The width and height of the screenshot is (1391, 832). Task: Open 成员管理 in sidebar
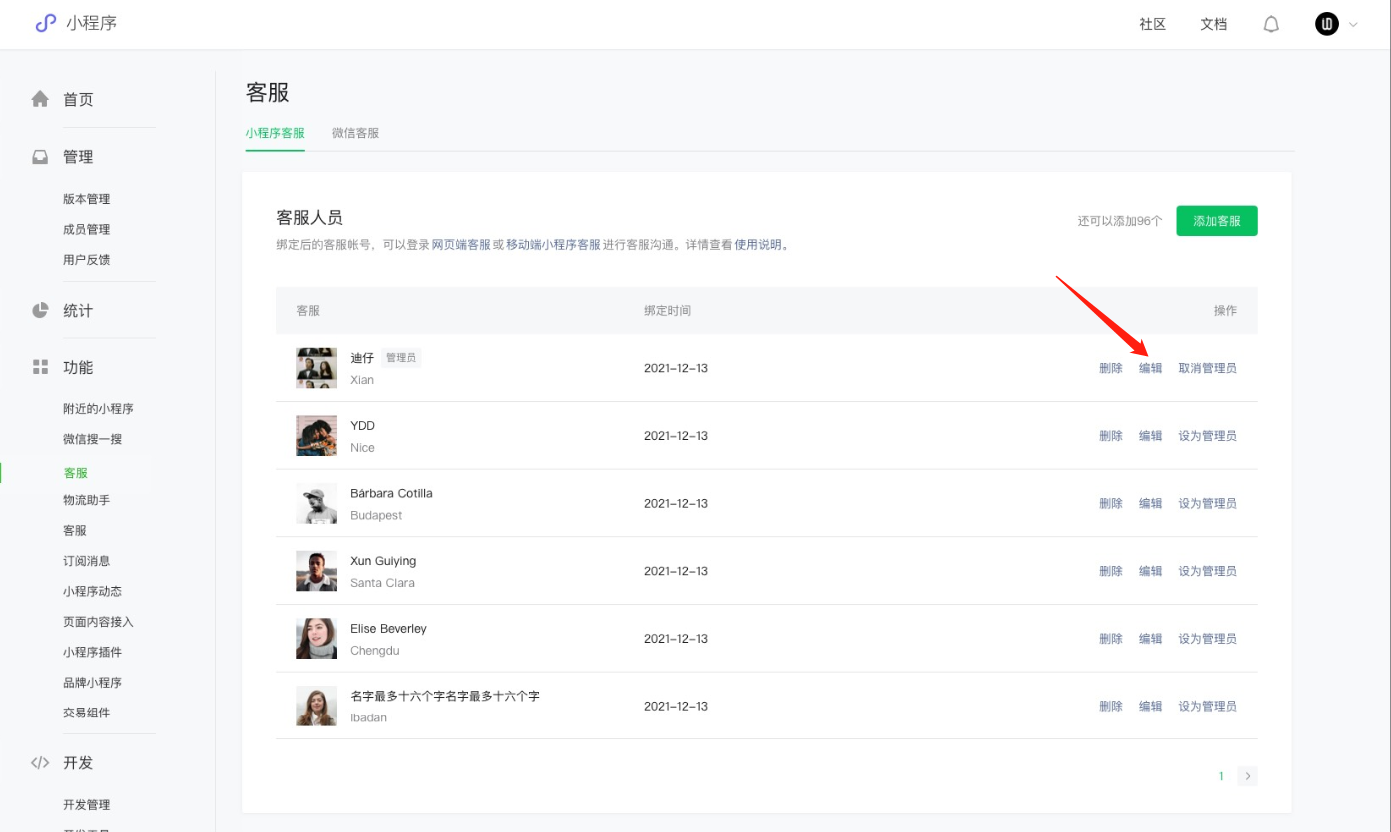click(86, 229)
